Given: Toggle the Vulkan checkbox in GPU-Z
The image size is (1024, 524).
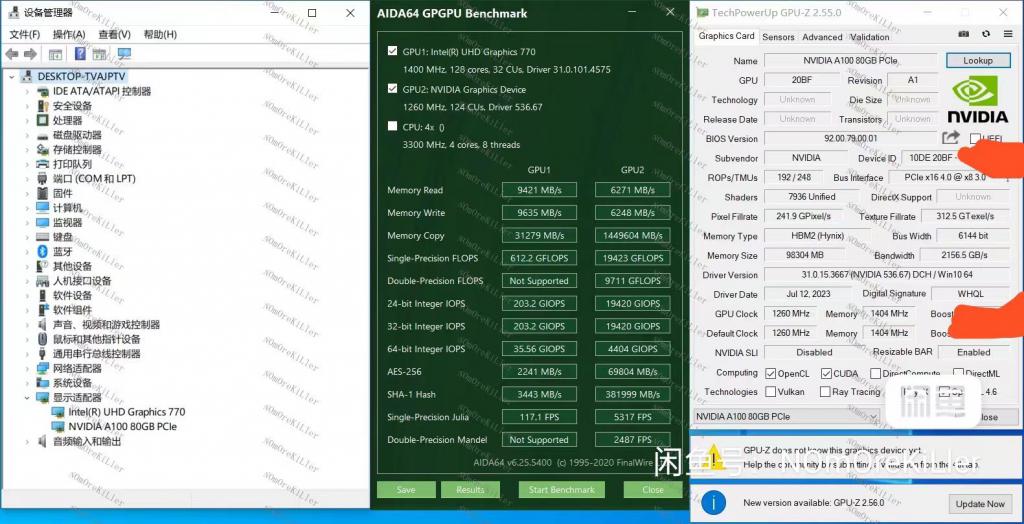Looking at the screenshot, I should point(770,392).
